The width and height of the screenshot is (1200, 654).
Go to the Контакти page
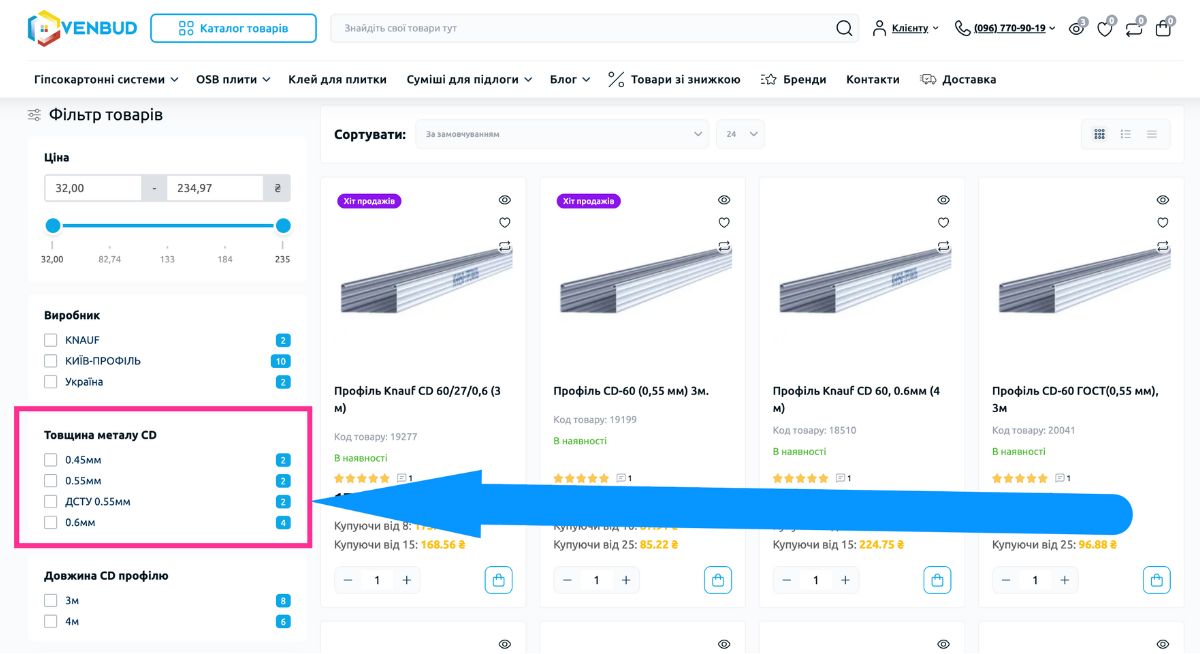click(x=872, y=79)
